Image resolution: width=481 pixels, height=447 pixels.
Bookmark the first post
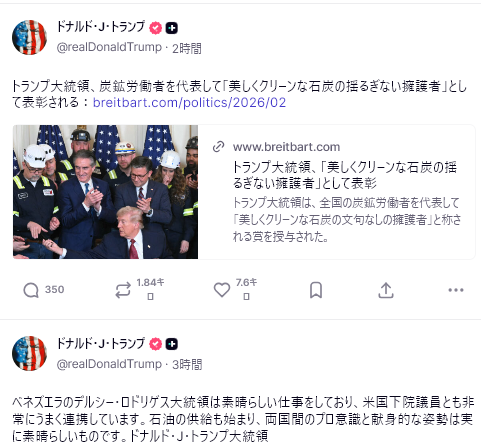[x=316, y=290]
